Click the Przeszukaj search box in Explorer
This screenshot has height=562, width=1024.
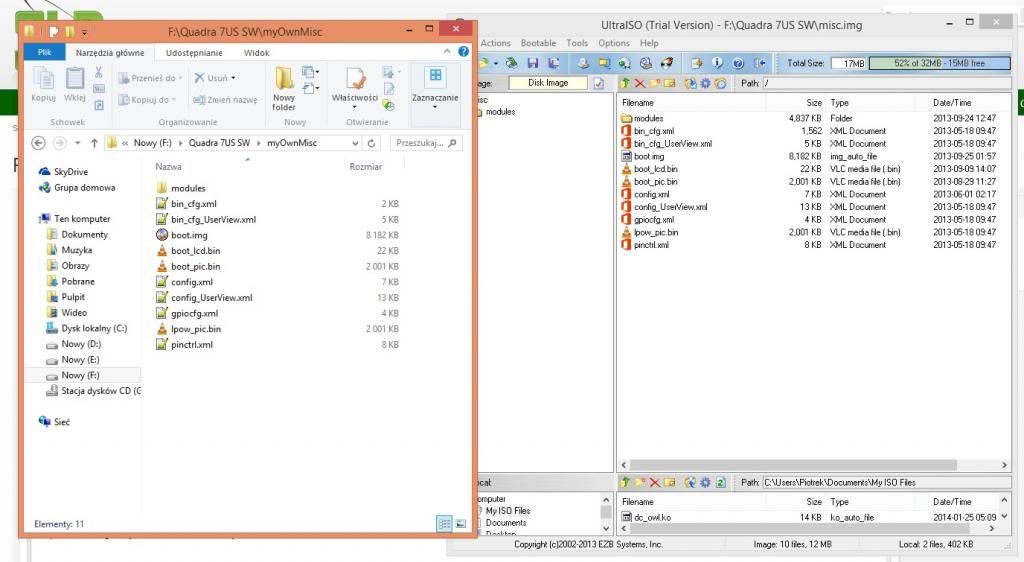426,143
